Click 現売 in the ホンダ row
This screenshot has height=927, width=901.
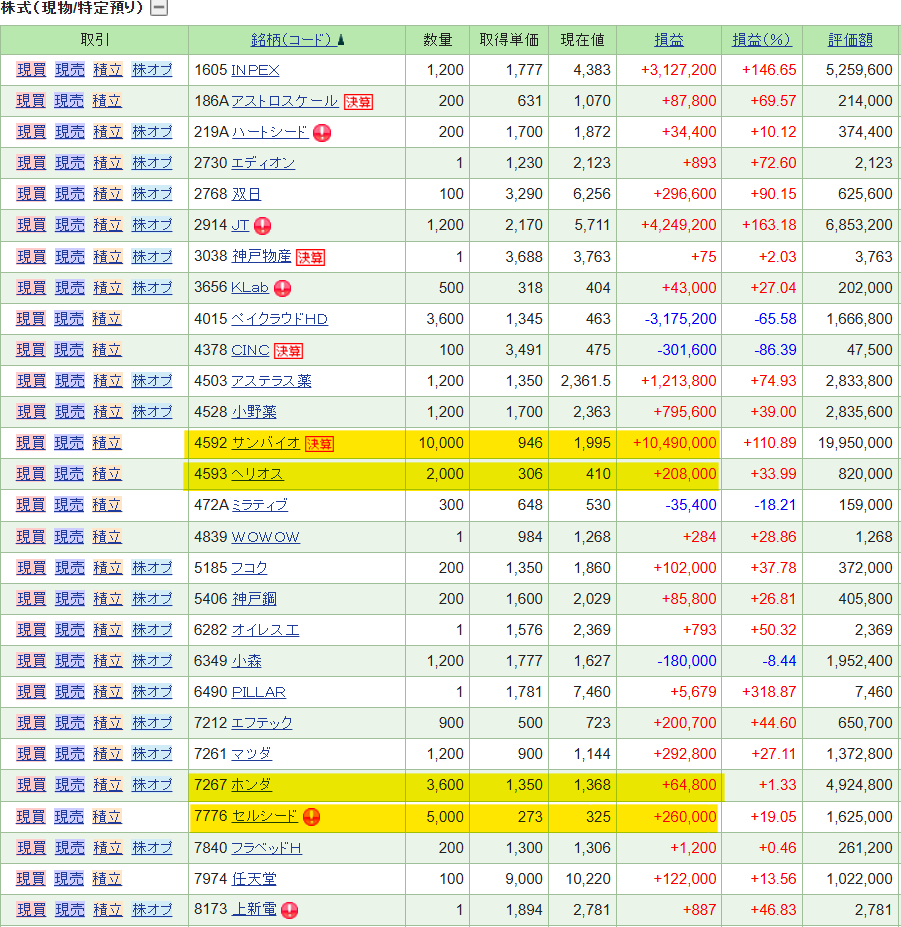(69, 785)
